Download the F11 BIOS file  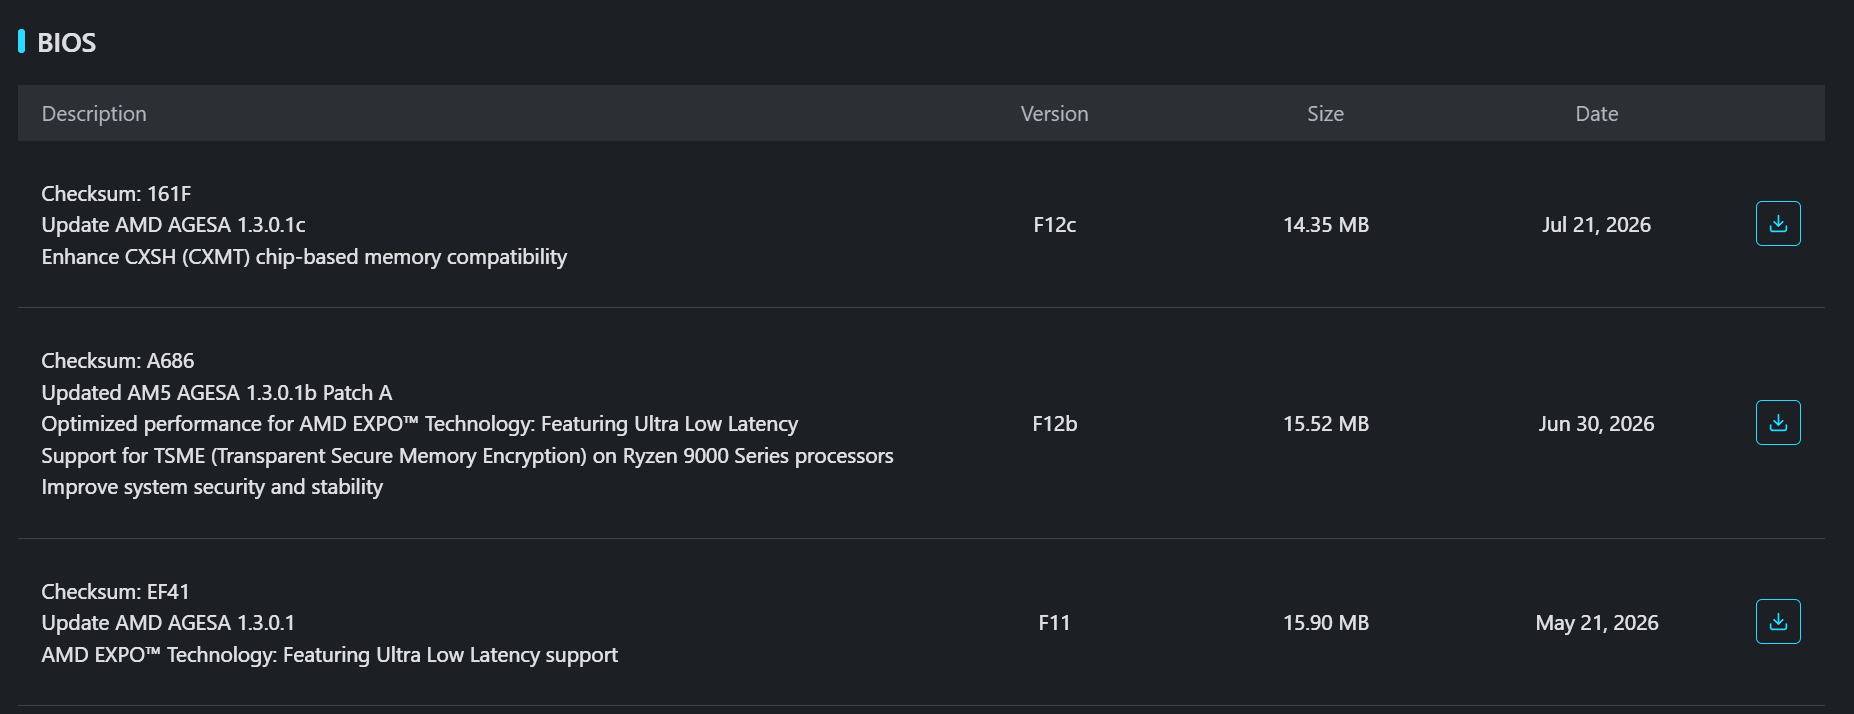(1778, 622)
